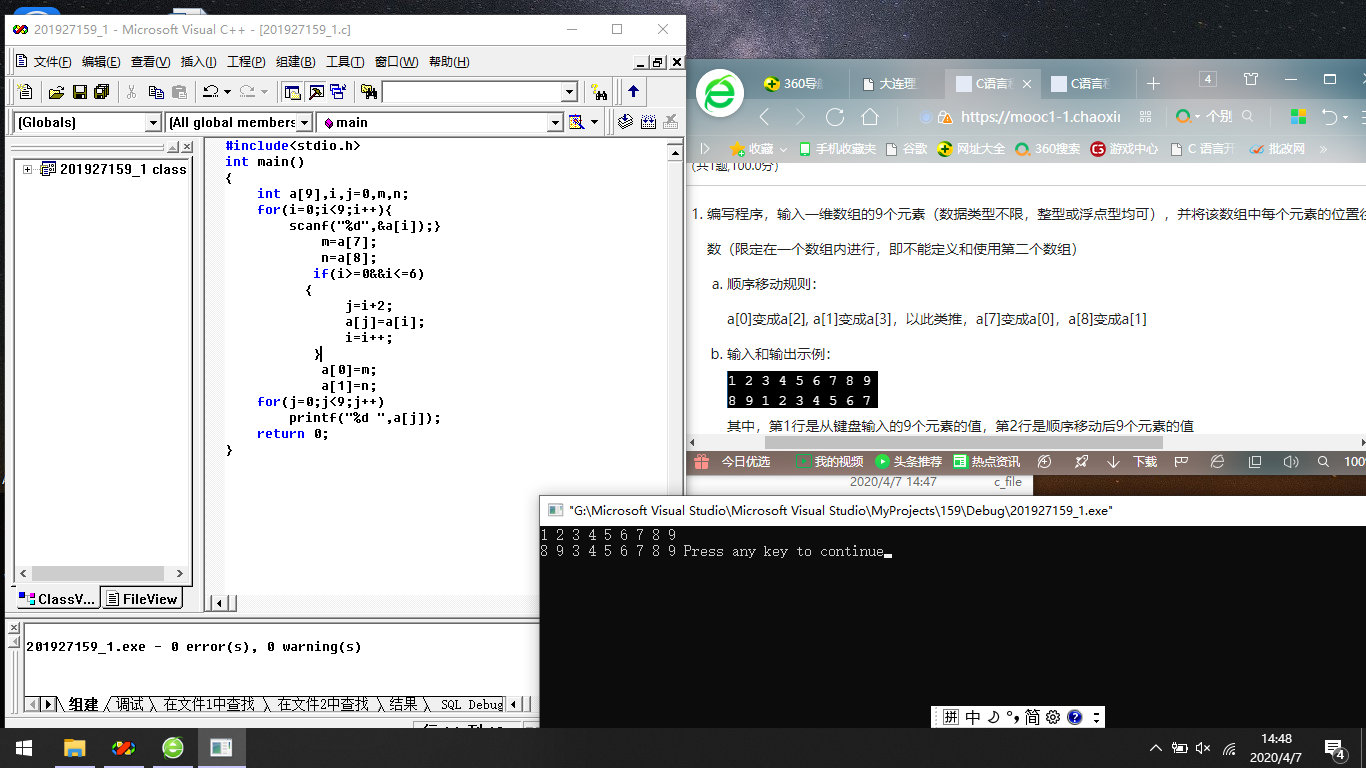This screenshot has width=1366, height=768.
Task: Open the 360搜索 bookmark
Action: coord(1047,149)
